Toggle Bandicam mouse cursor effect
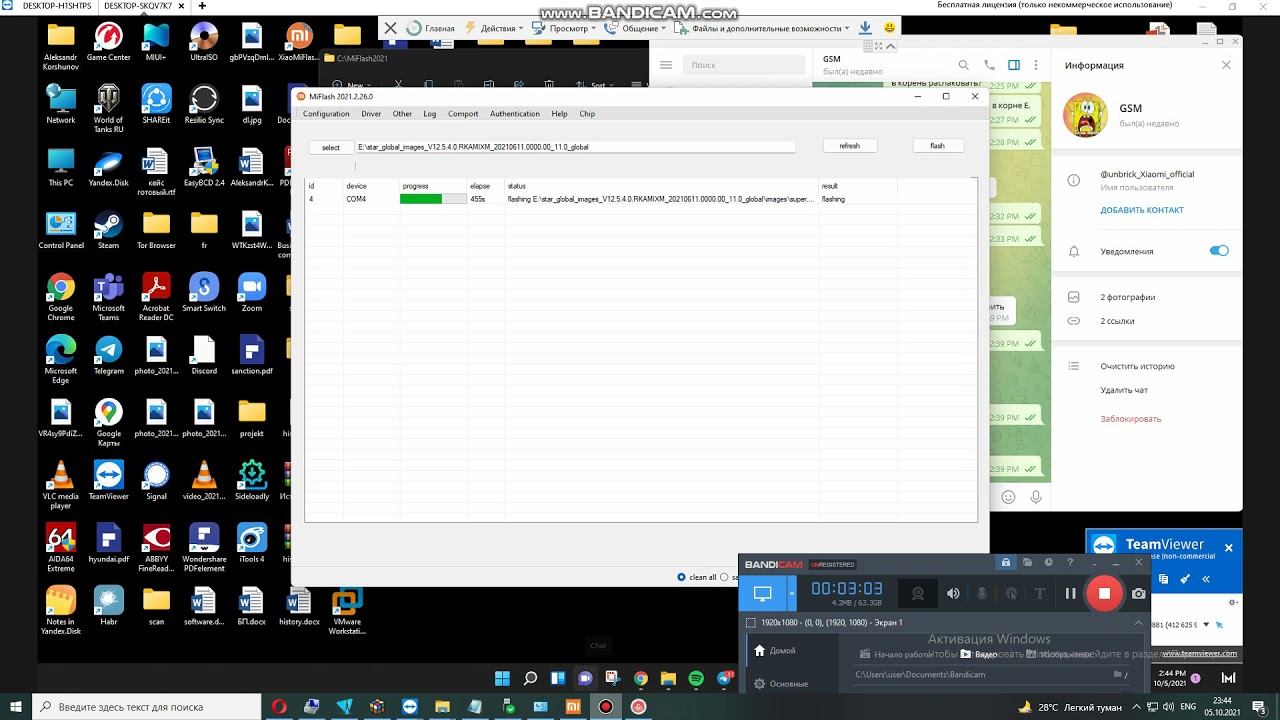Viewport: 1280px width, 720px height. point(1011,593)
